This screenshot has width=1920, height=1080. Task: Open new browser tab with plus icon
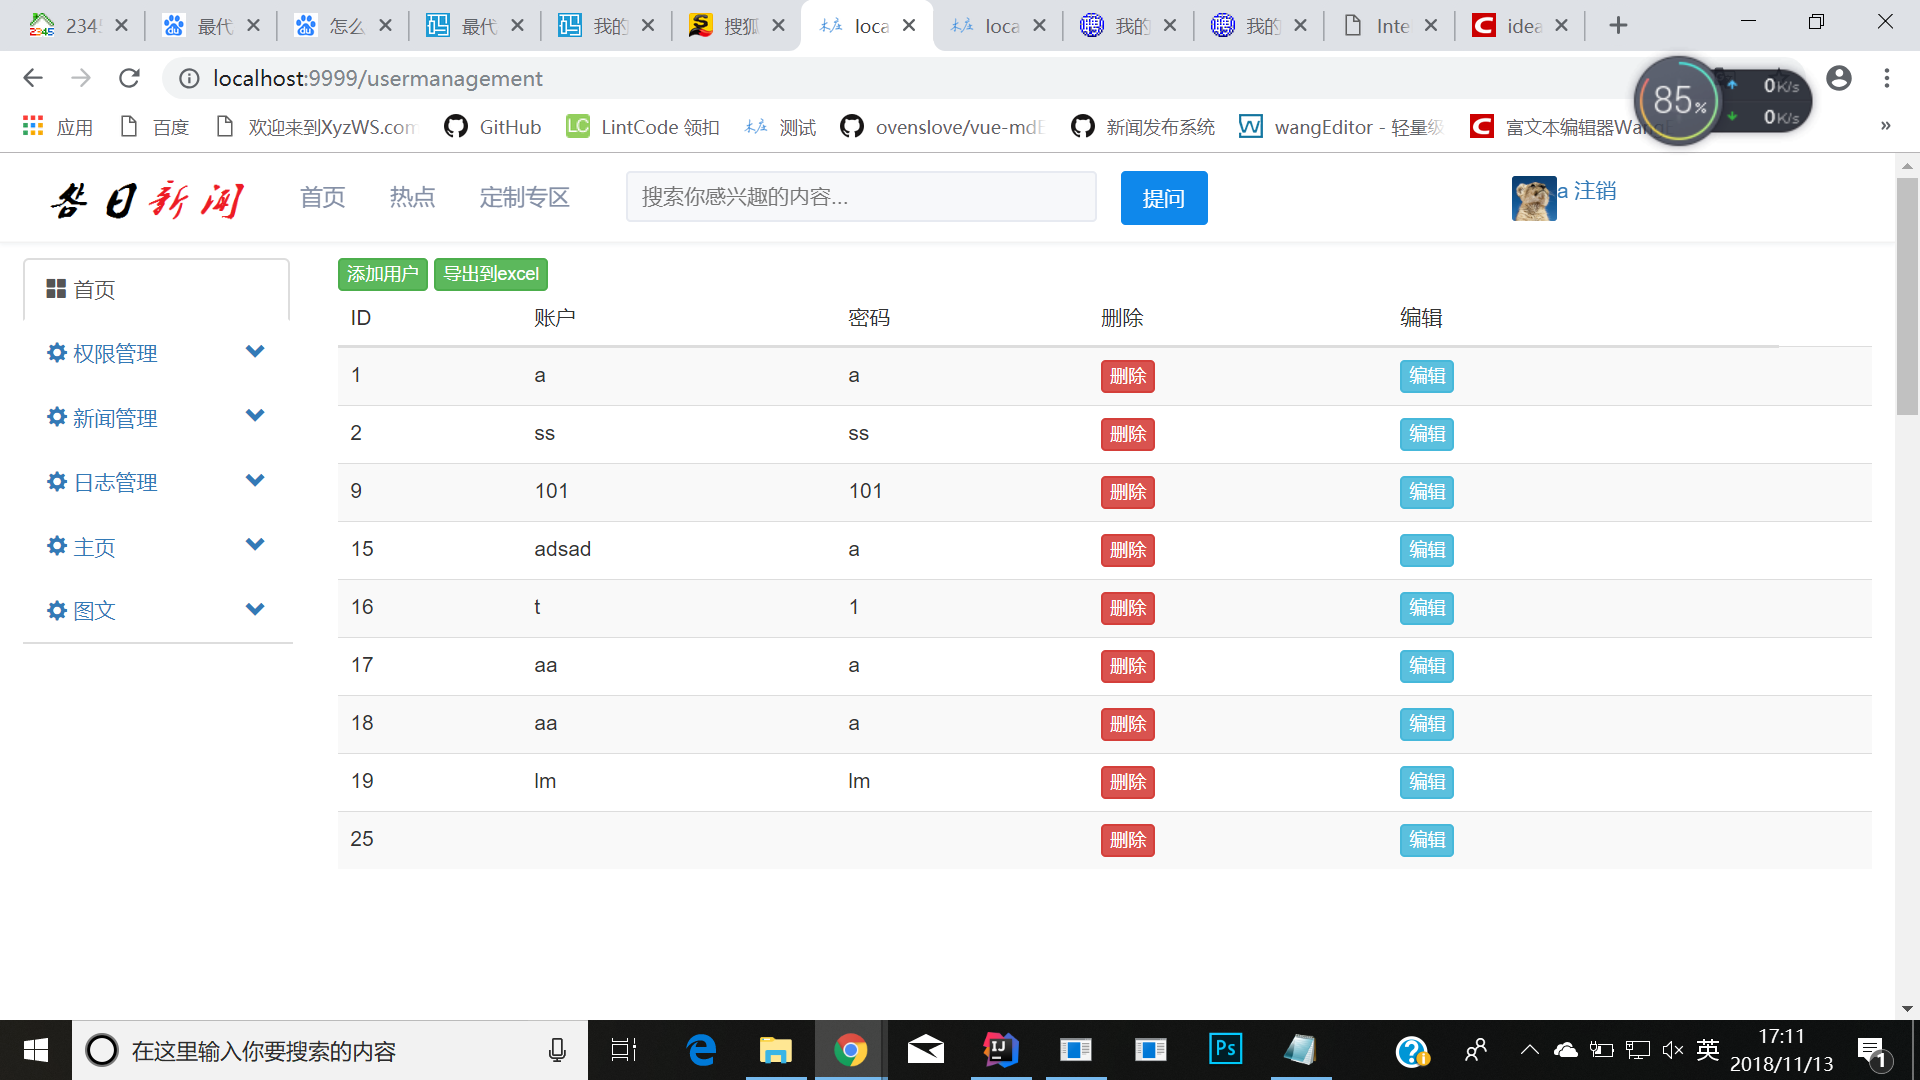(x=1618, y=26)
